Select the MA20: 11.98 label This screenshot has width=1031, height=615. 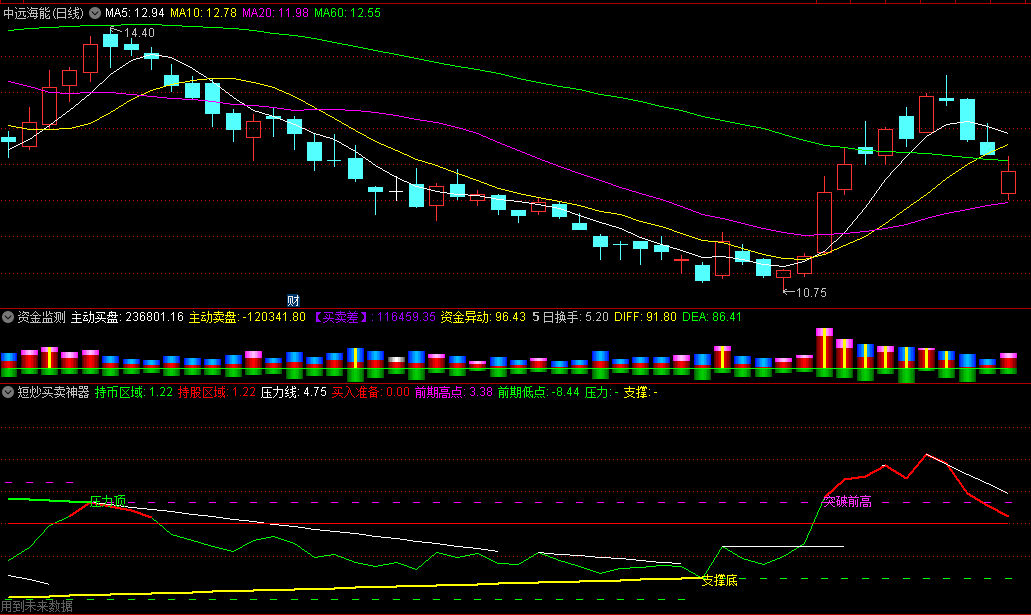pos(275,12)
